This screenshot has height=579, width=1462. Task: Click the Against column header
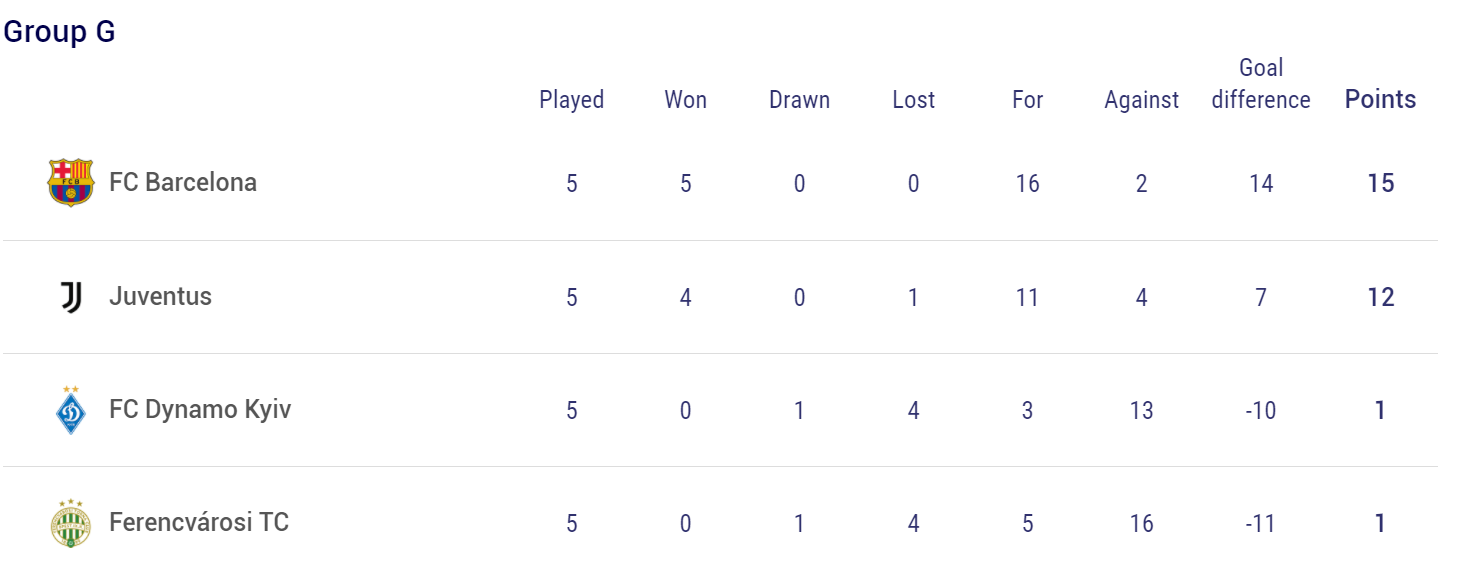(1142, 100)
